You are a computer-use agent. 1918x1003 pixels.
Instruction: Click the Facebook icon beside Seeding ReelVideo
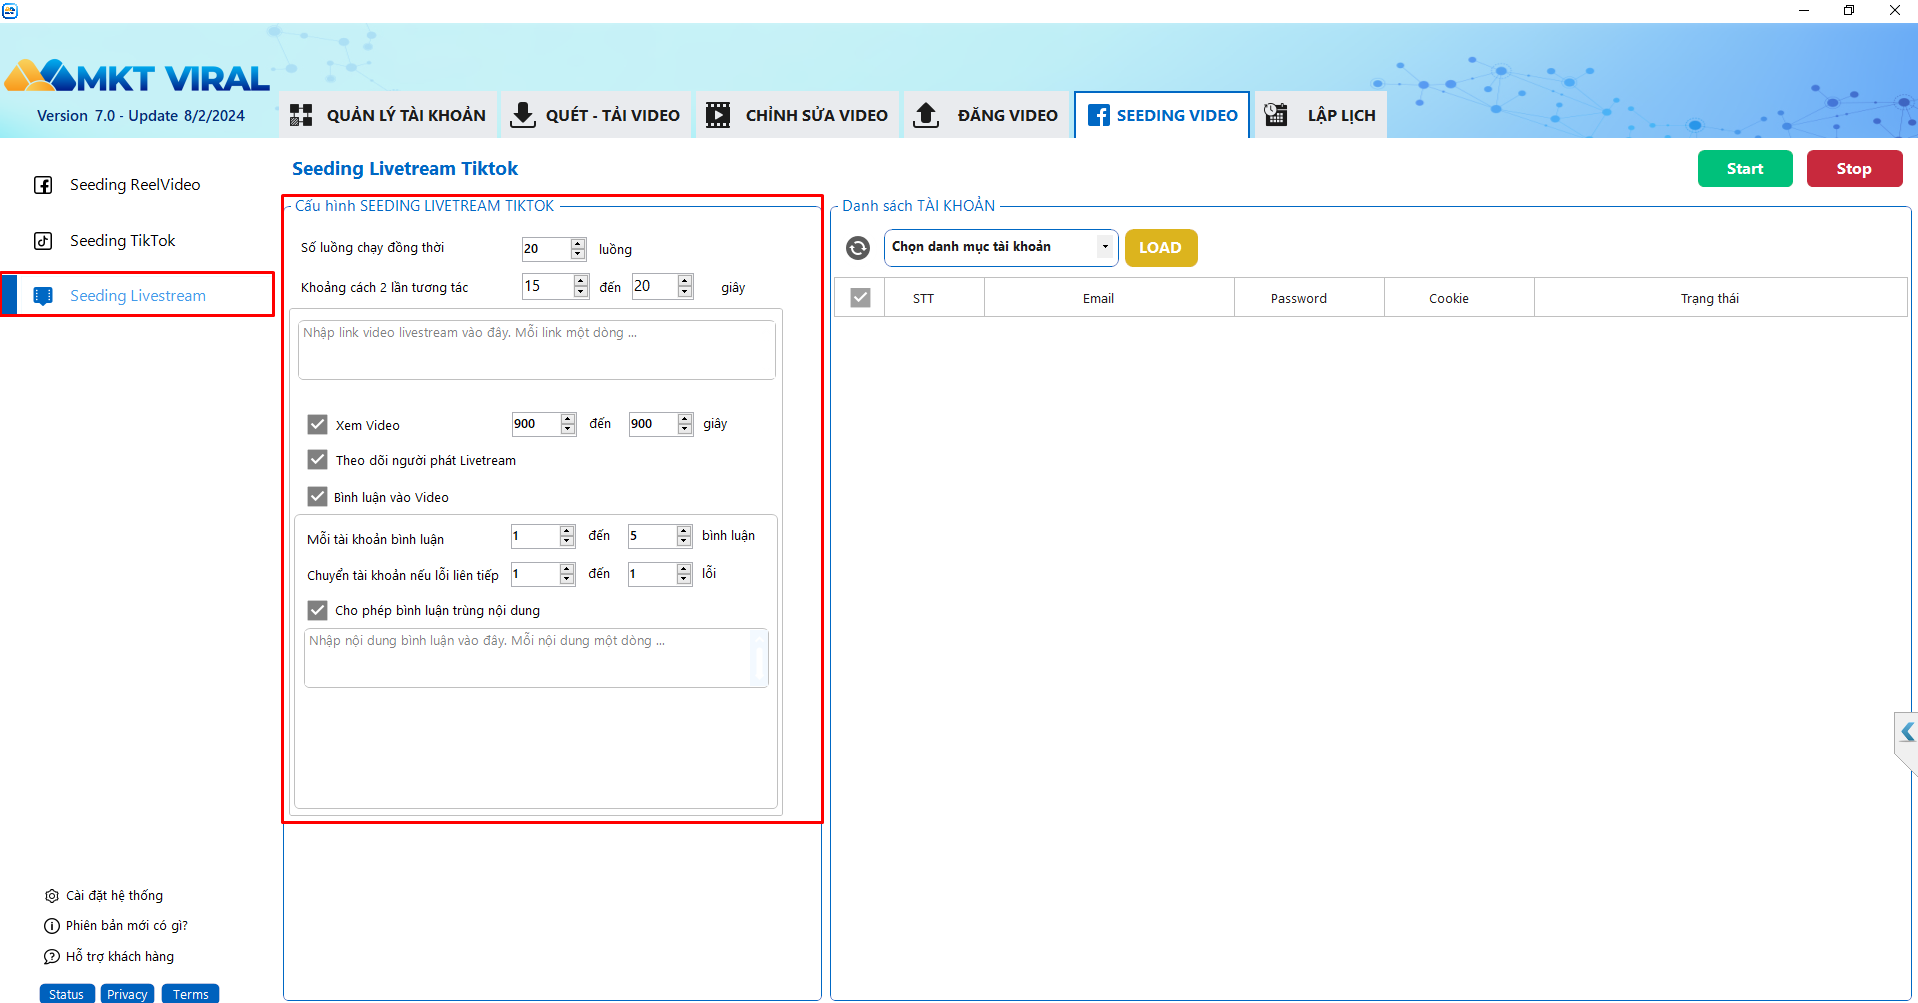[x=43, y=185]
